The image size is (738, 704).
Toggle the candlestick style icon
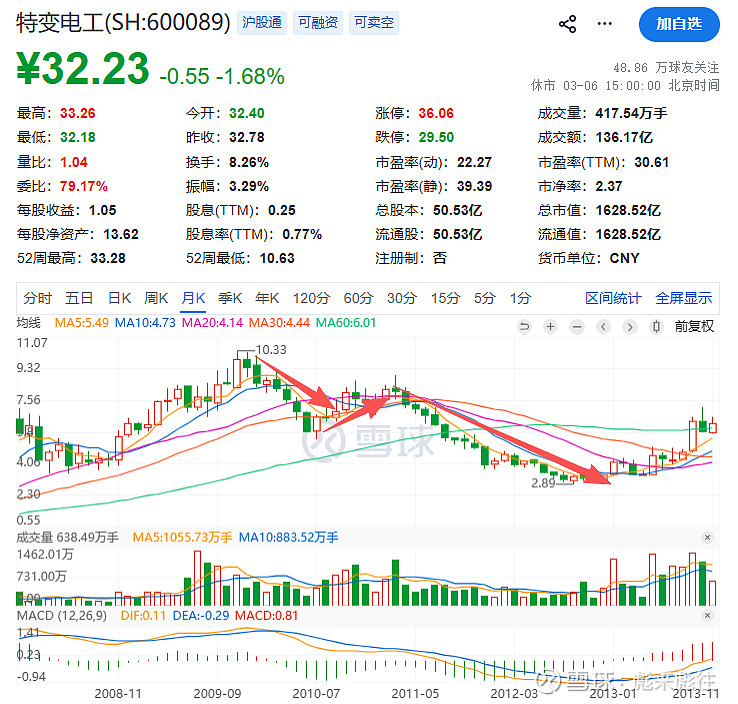656,326
